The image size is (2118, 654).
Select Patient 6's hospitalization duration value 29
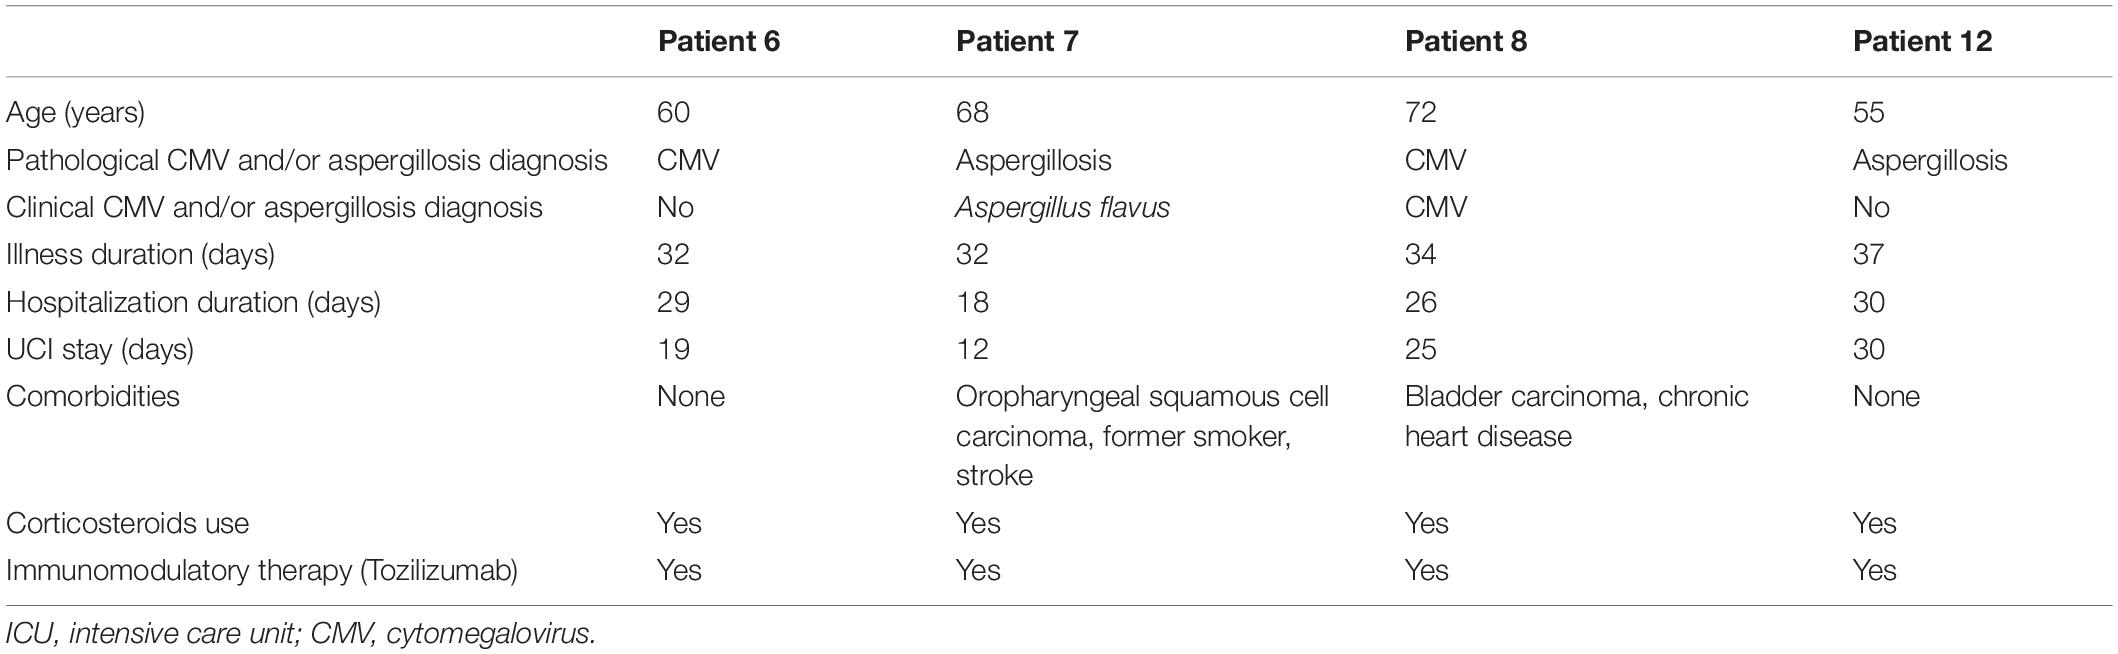673,302
